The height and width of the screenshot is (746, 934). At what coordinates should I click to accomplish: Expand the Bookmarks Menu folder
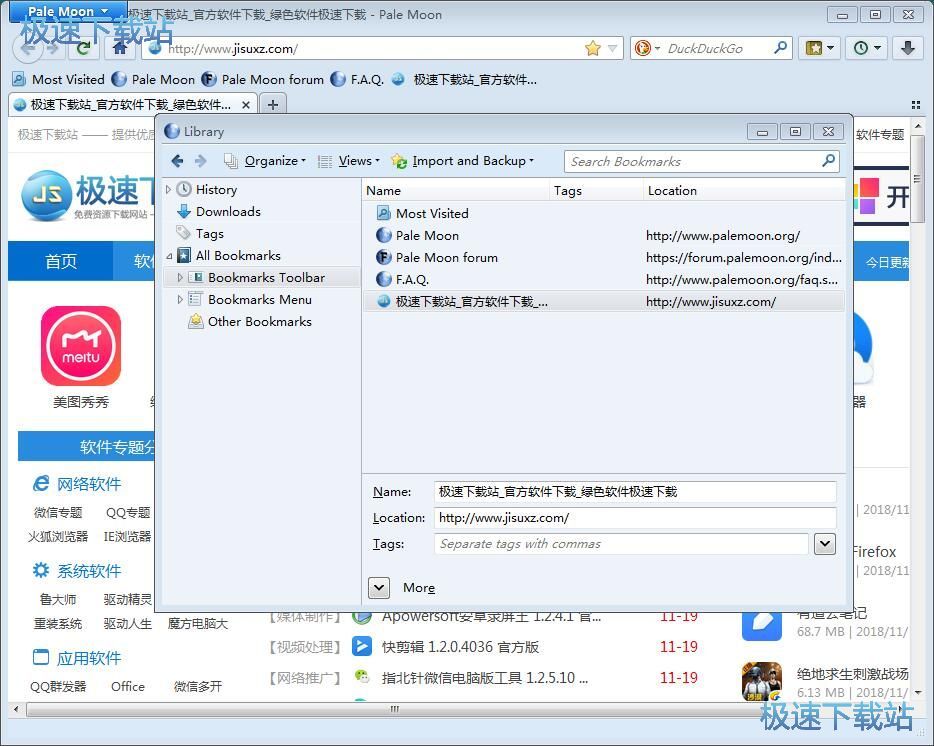(180, 300)
